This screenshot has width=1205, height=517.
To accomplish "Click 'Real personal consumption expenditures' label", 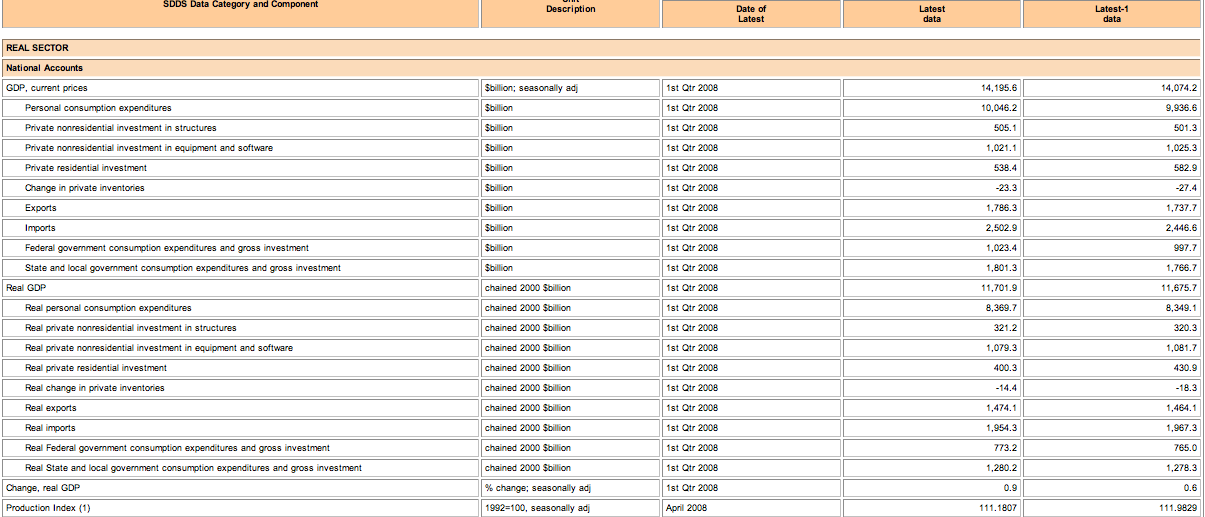I will coord(108,308).
